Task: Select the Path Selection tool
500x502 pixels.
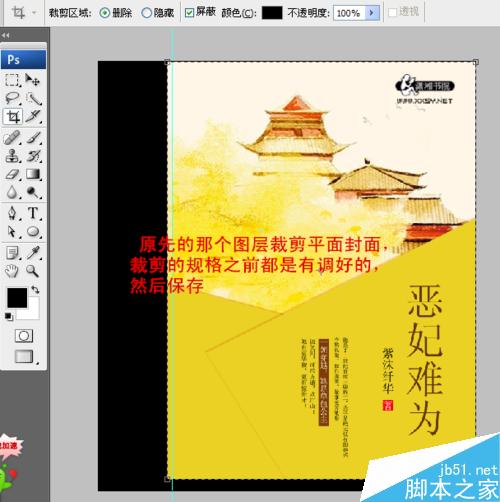Action: (12, 232)
